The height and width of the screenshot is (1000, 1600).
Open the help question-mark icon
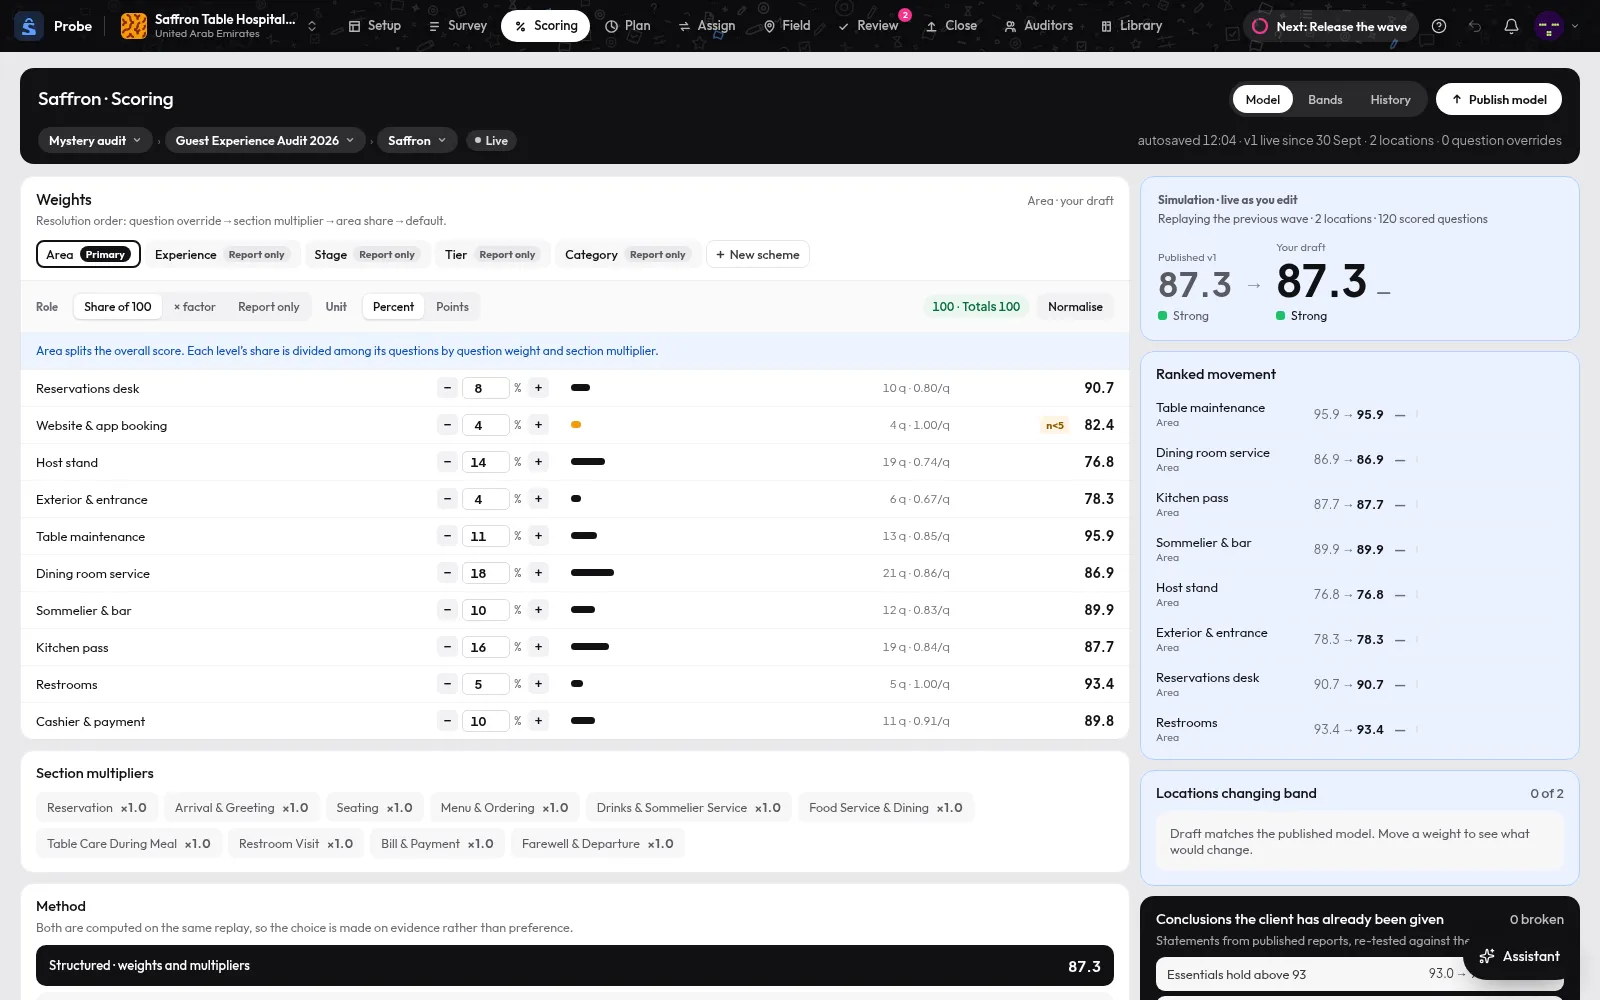[1439, 26]
